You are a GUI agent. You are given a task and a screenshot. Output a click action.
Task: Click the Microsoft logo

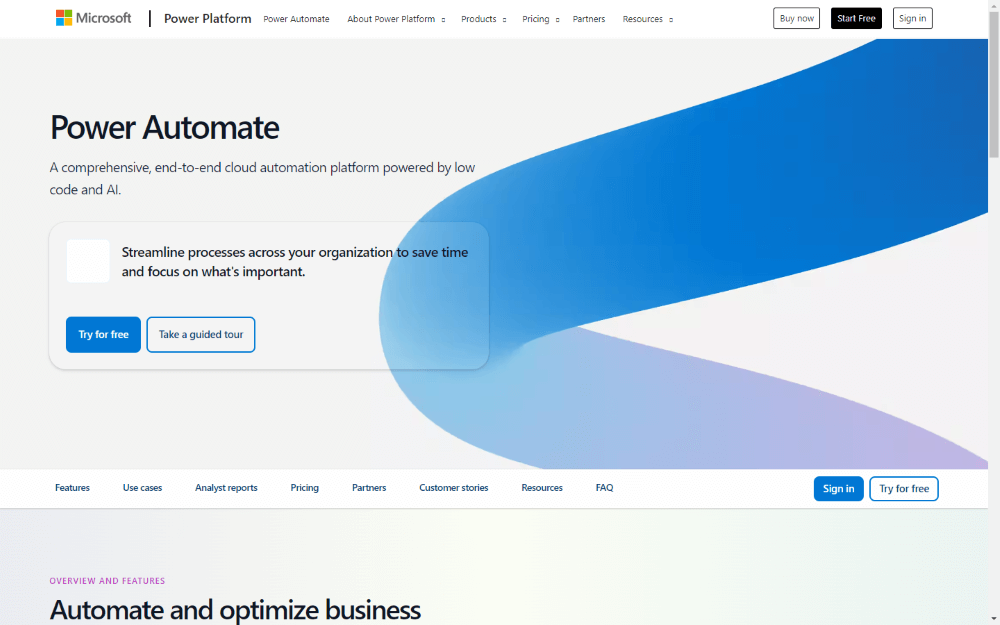(x=93, y=18)
